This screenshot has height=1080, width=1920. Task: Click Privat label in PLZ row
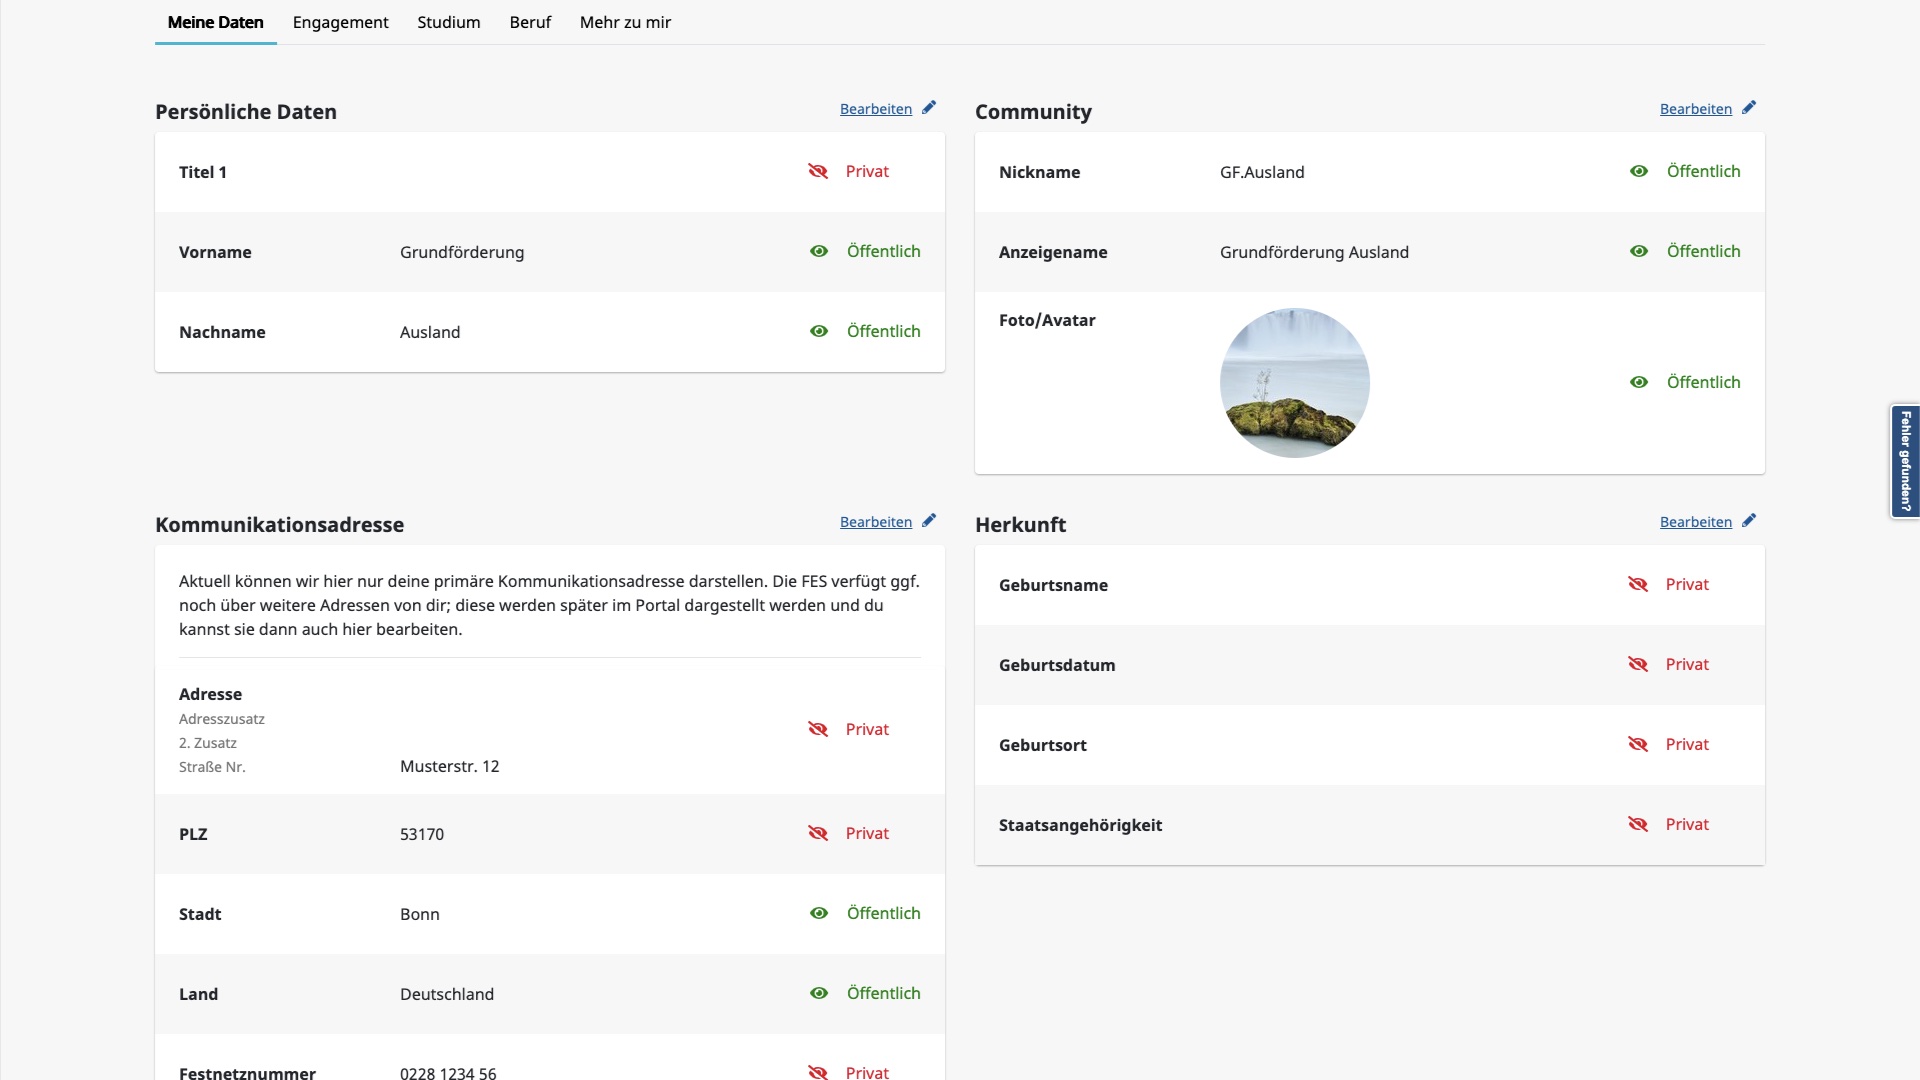tap(867, 833)
